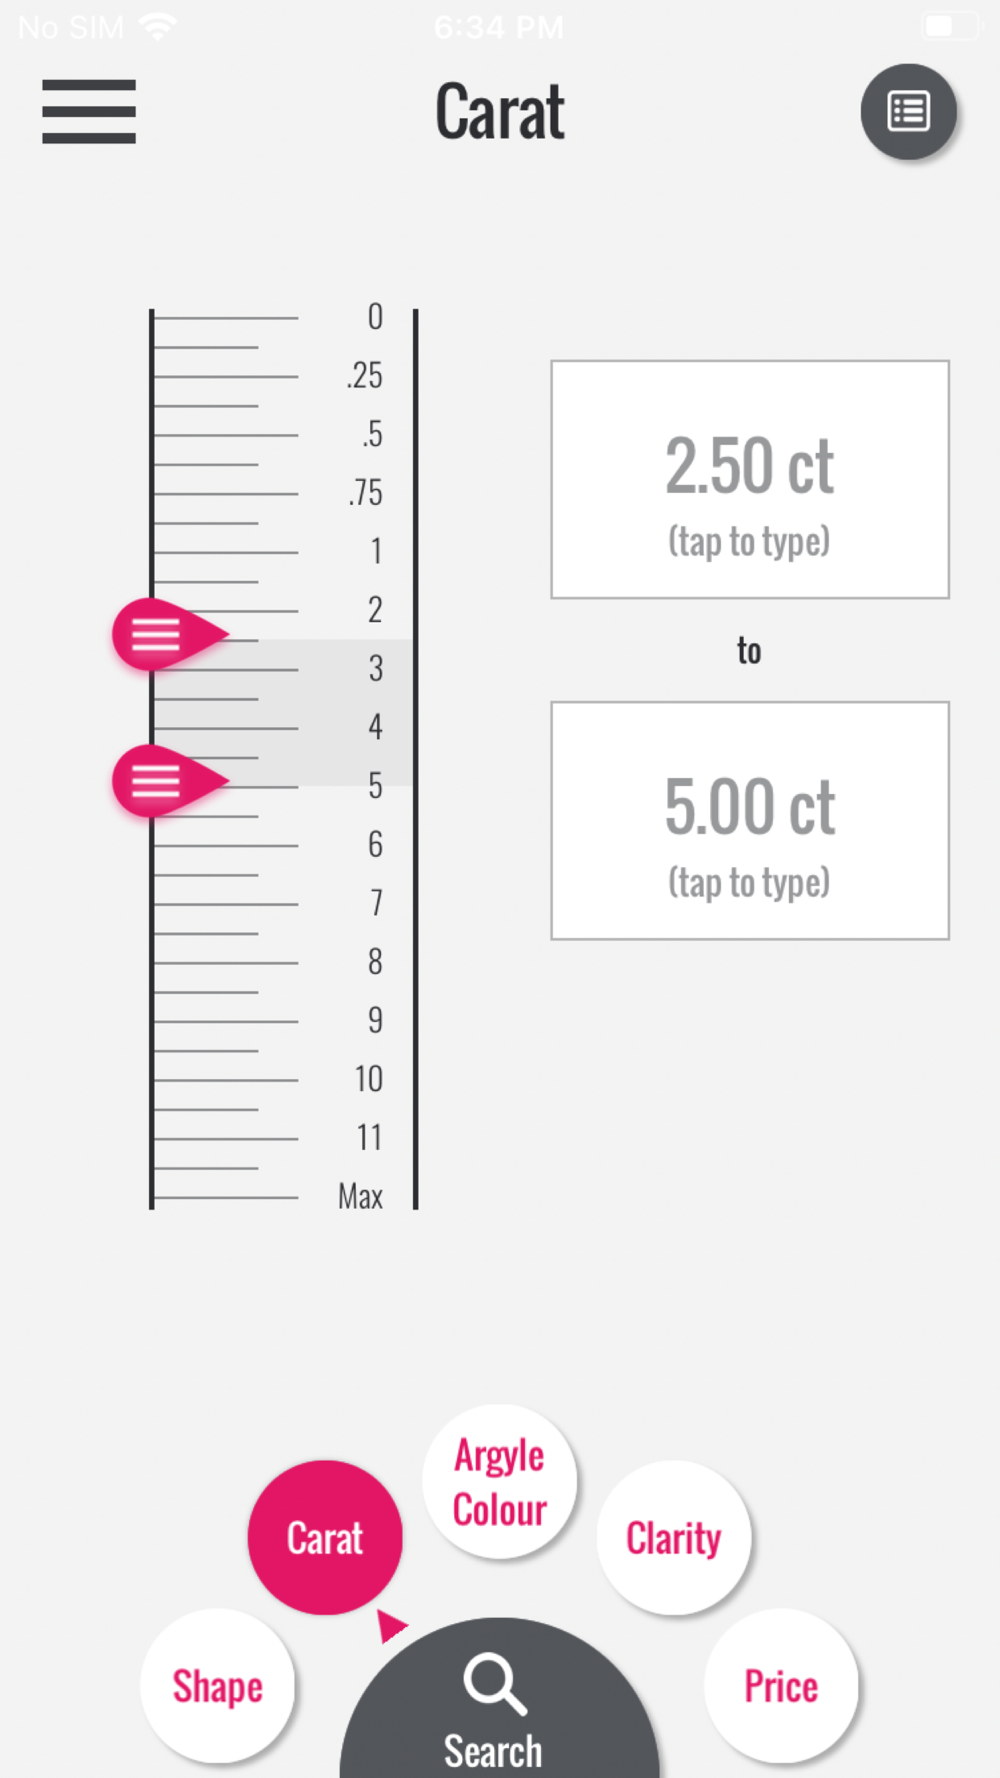Tap the 2.50 ct minimum field
The width and height of the screenshot is (1000, 1778).
pyautogui.click(x=749, y=480)
